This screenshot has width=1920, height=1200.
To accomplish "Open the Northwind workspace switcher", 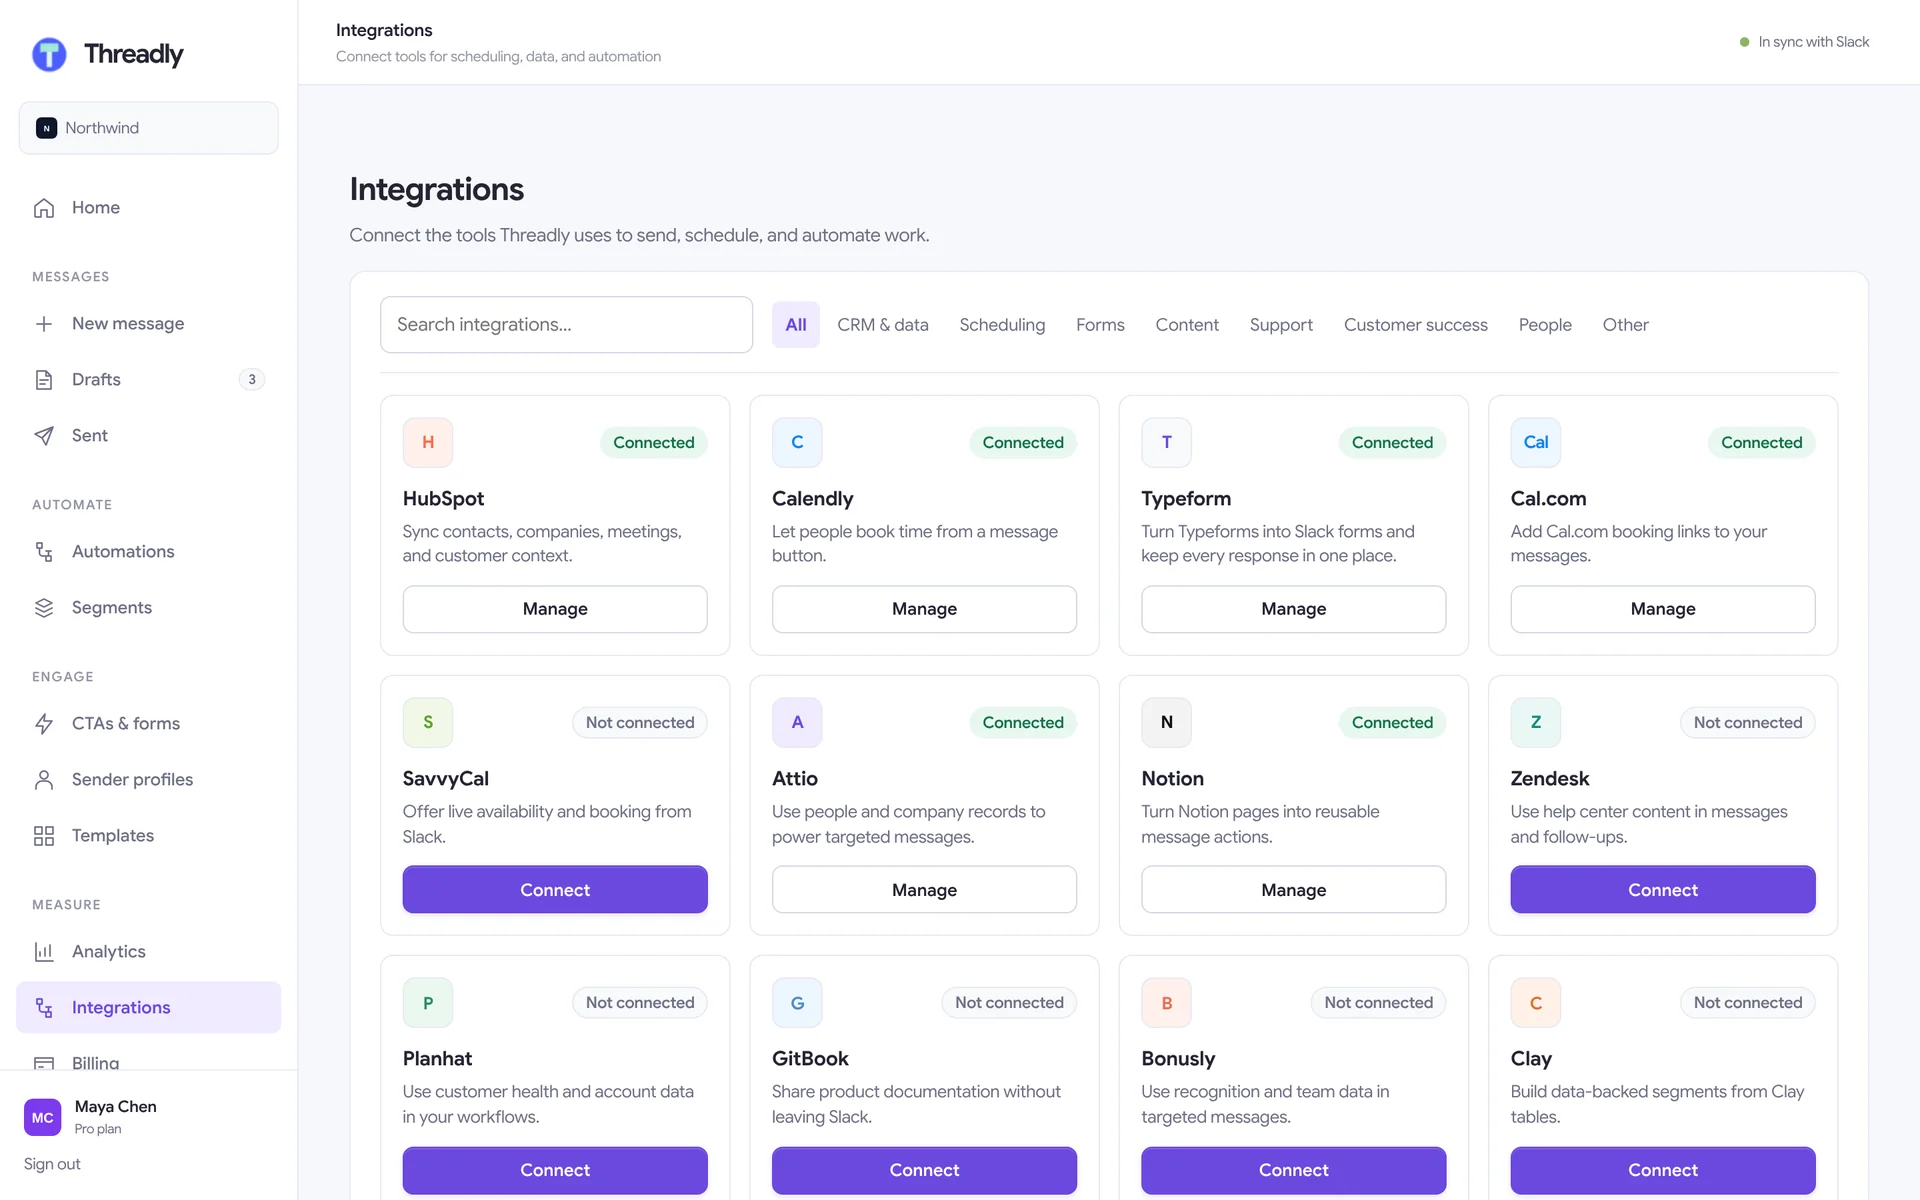I will [149, 128].
